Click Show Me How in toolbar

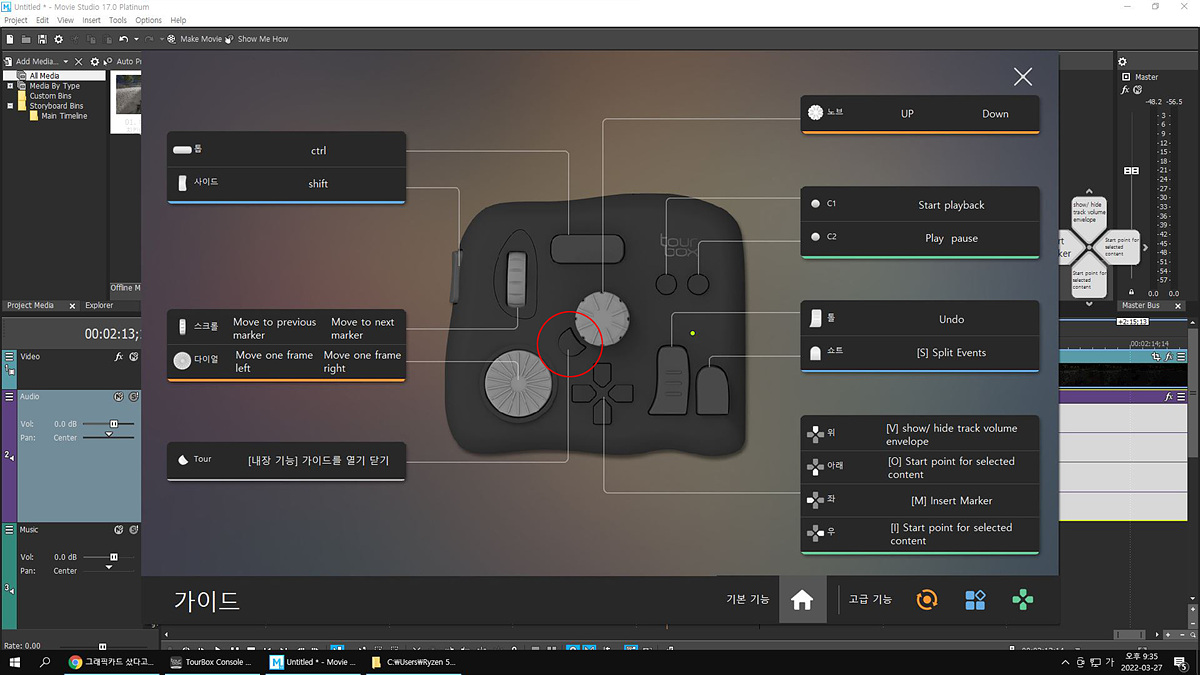[256, 39]
